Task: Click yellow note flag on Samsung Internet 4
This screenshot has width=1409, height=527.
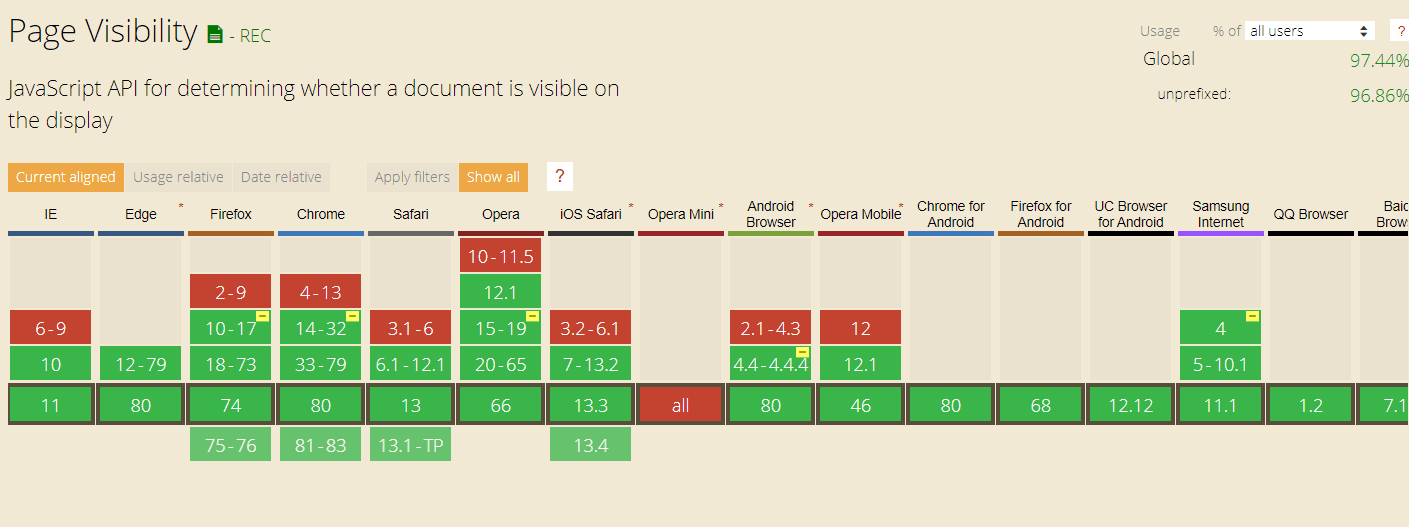Action: 1252,316
